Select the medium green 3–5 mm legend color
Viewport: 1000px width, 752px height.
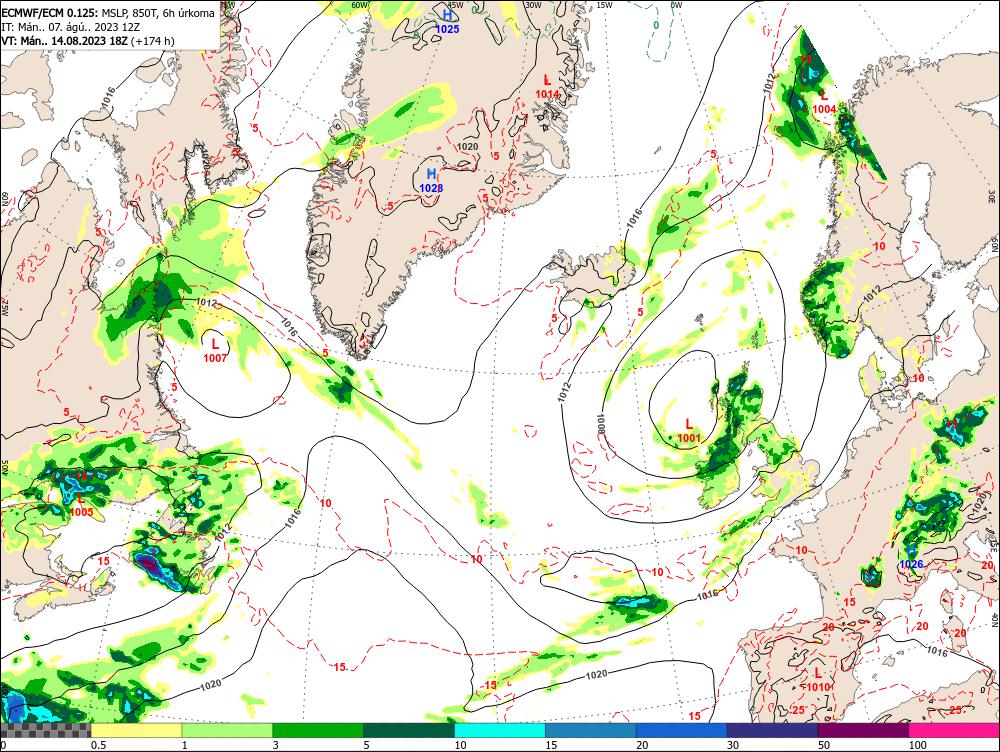tap(318, 730)
